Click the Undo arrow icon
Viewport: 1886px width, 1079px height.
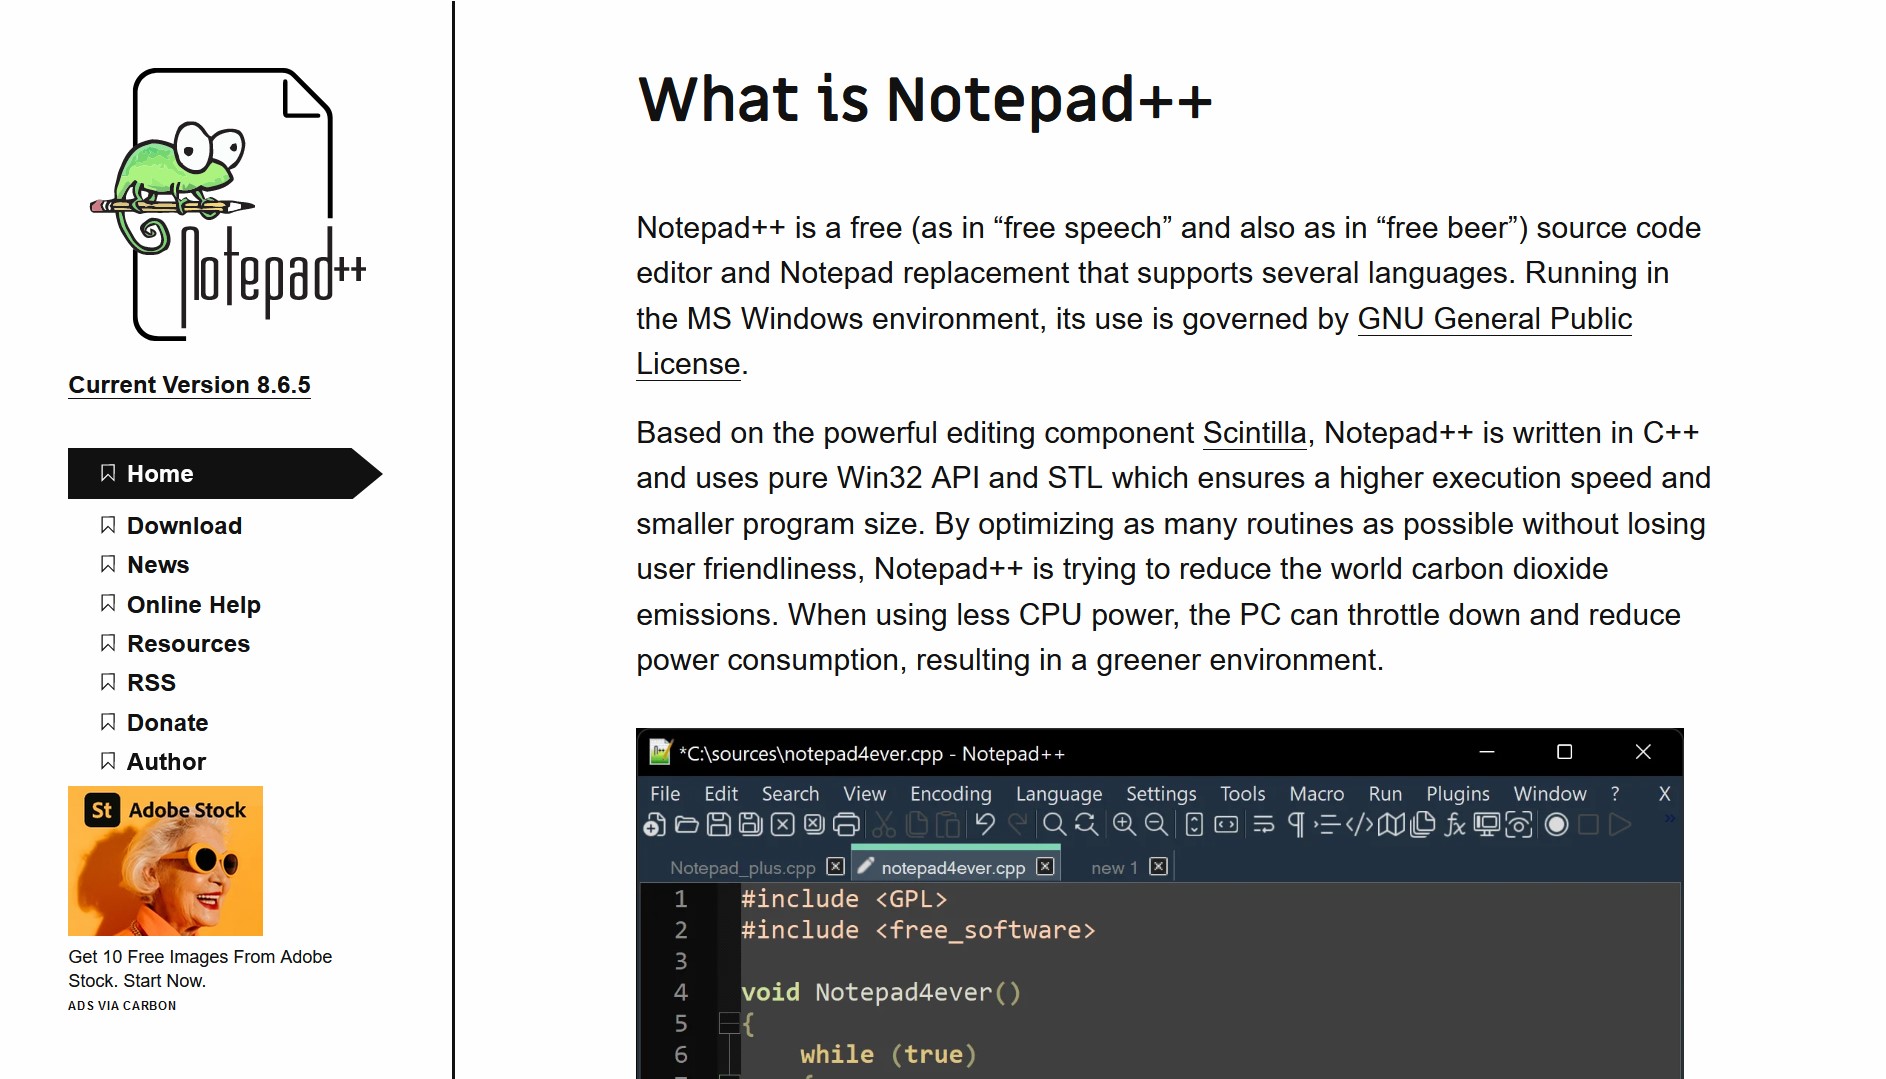pyautogui.click(x=985, y=825)
